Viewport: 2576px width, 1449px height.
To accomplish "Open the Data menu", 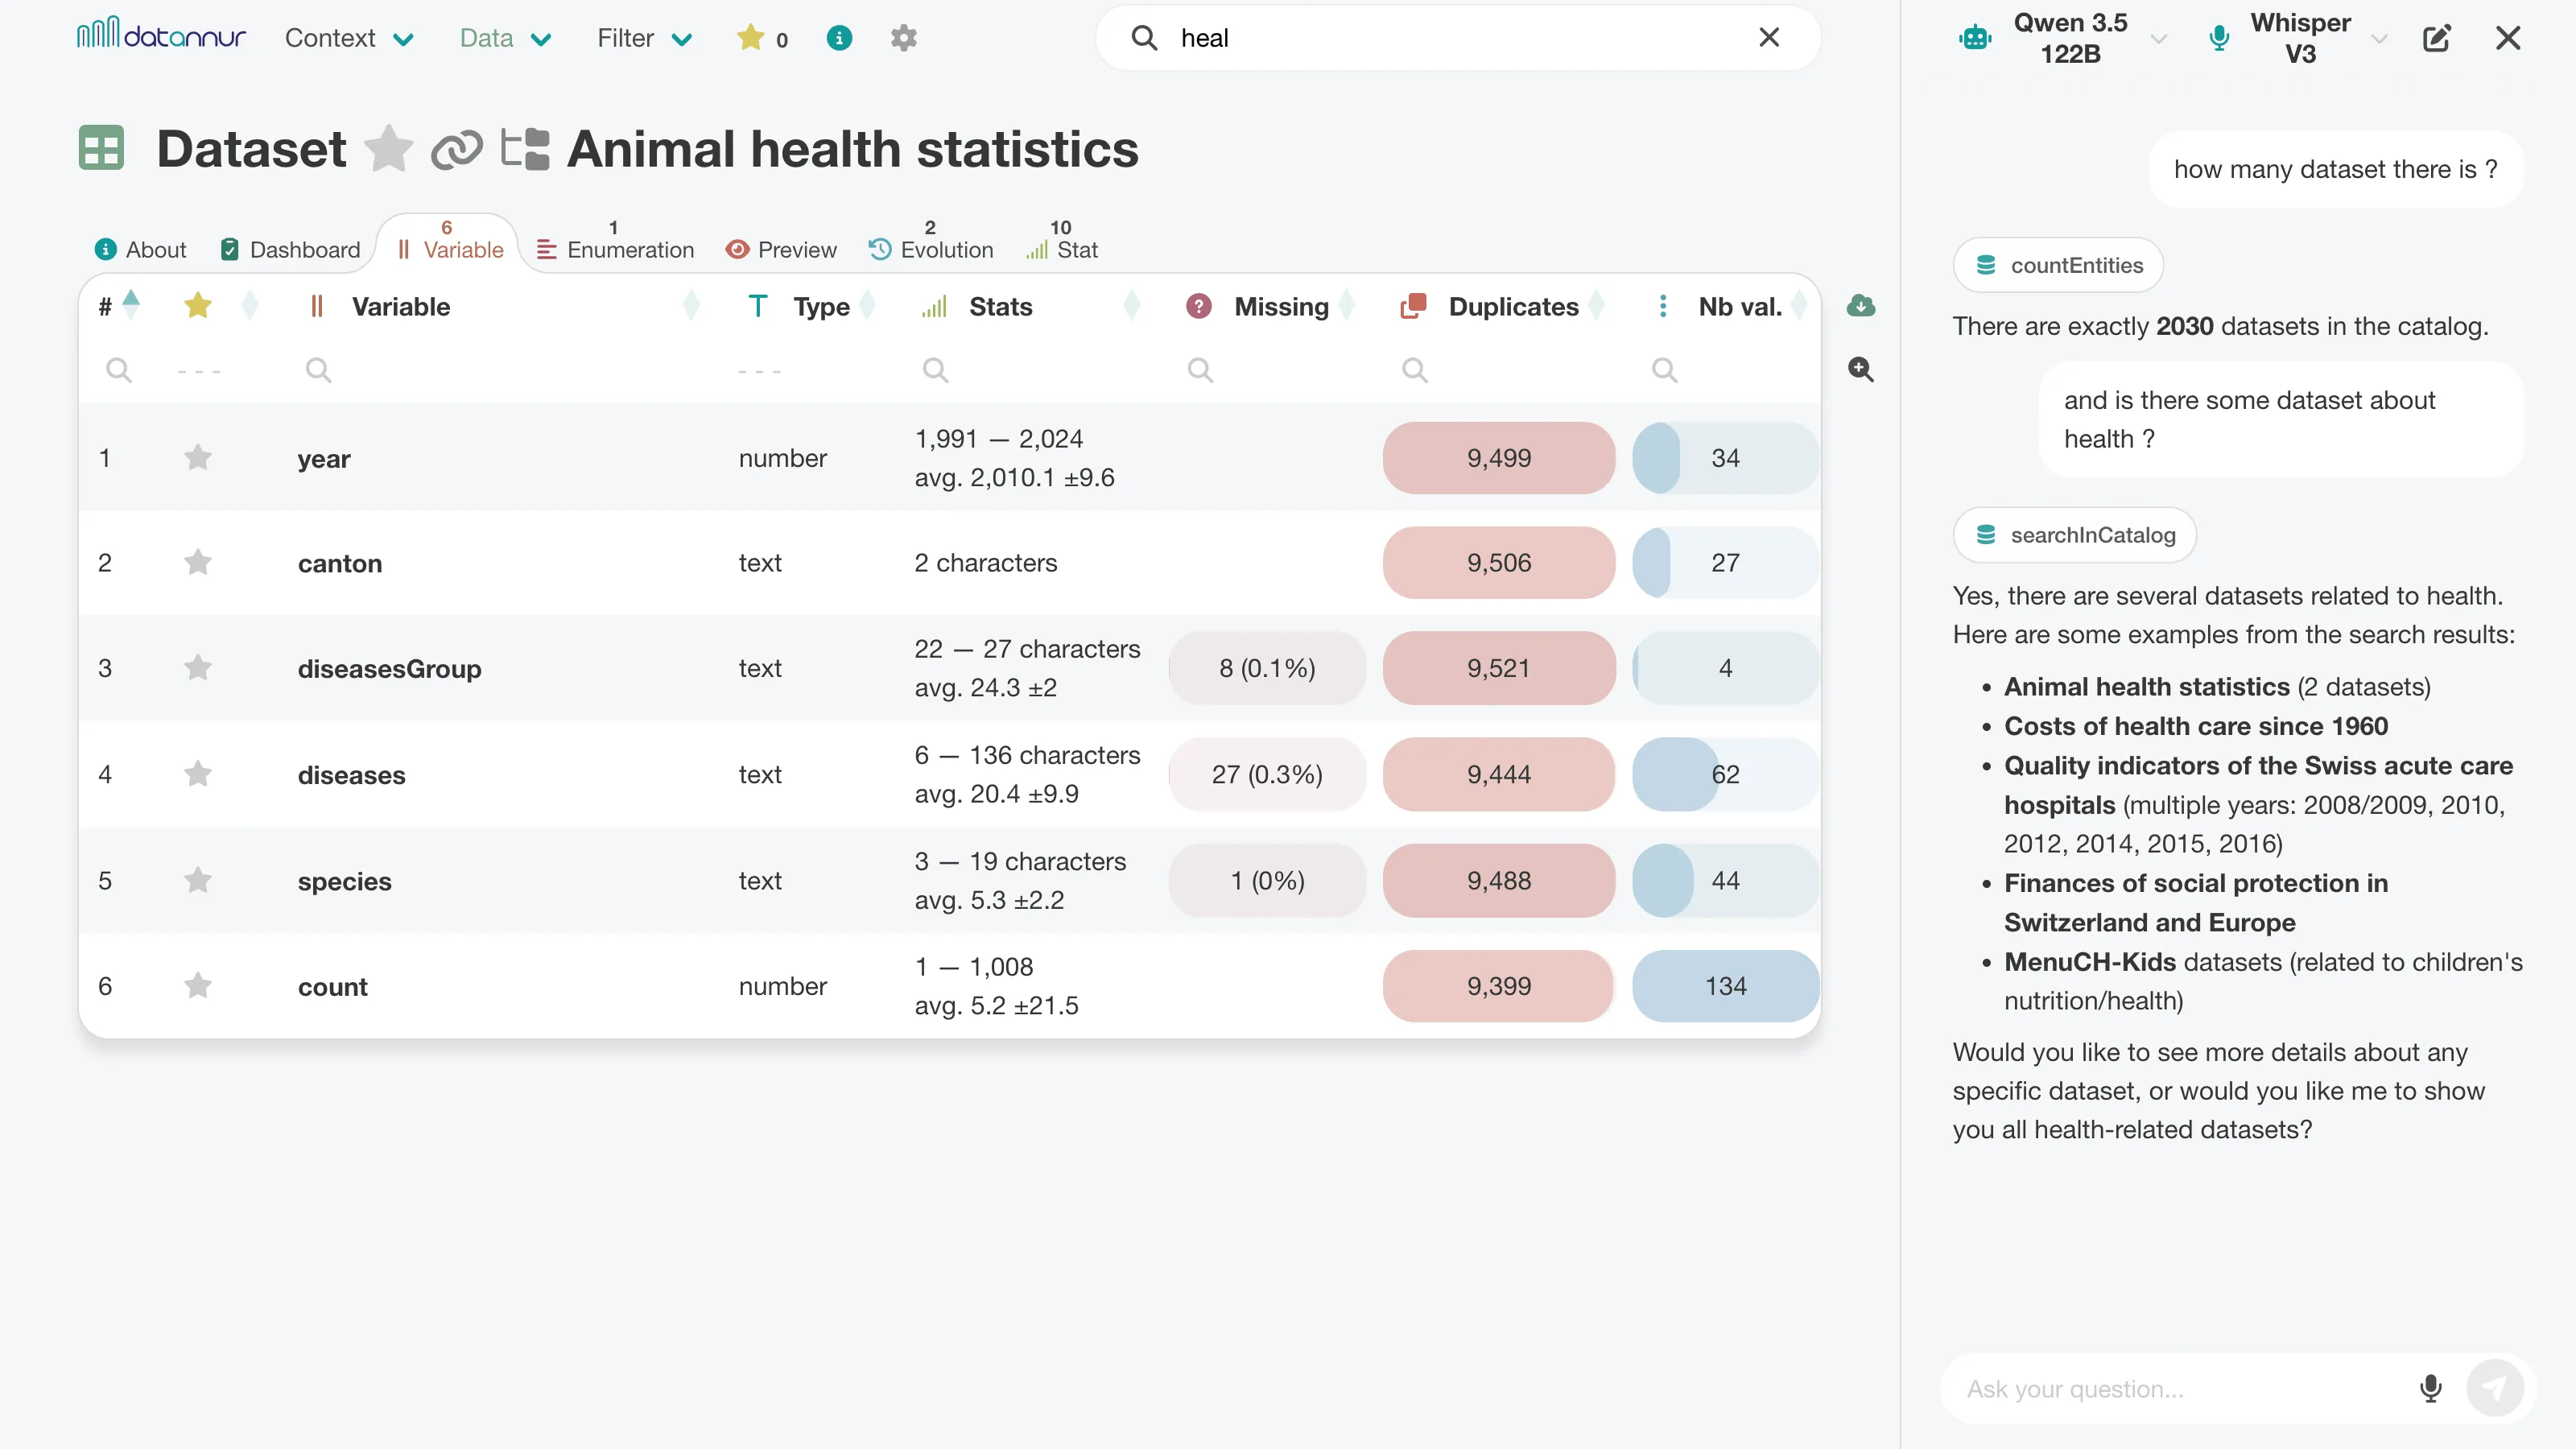I will click(505, 38).
